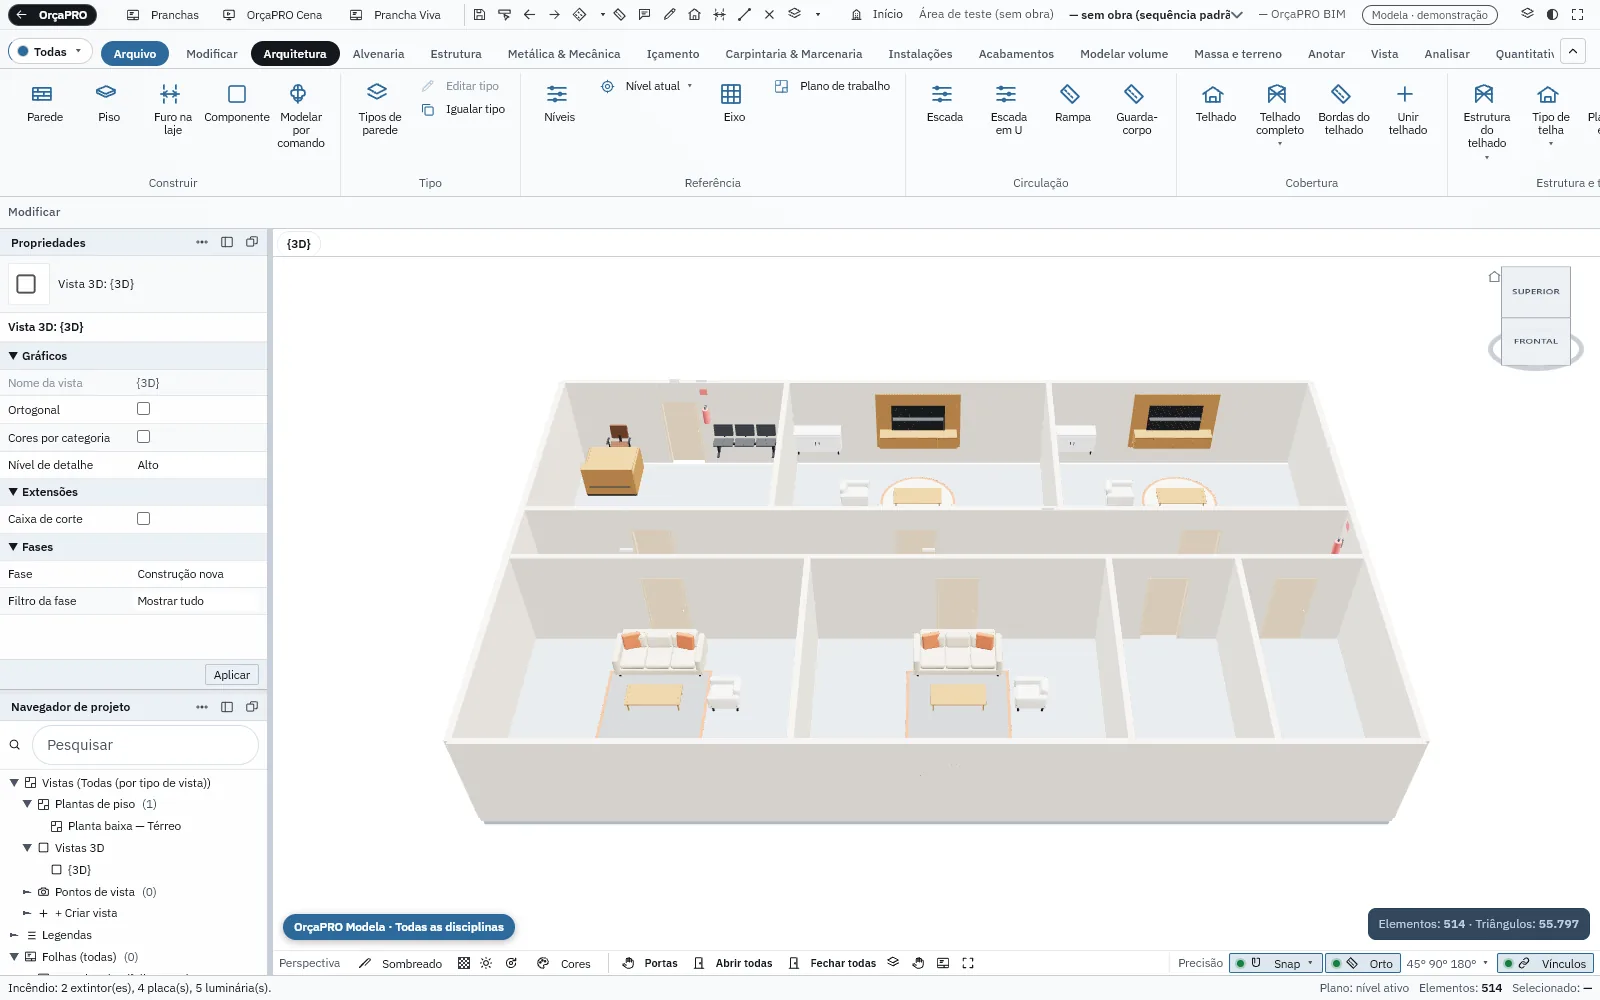
Task: Pick the Guarda-corpo railing tool
Action: 1136,109
